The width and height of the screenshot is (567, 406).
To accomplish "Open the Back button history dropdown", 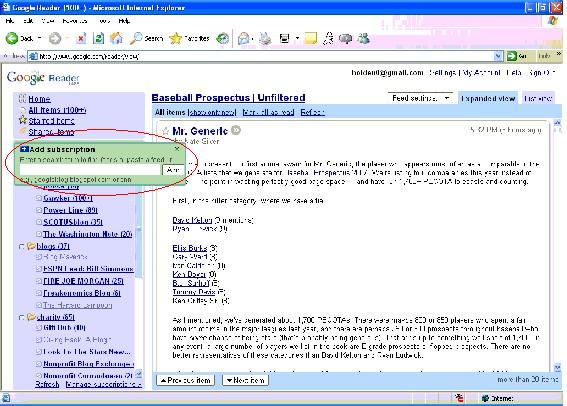I will [40, 38].
